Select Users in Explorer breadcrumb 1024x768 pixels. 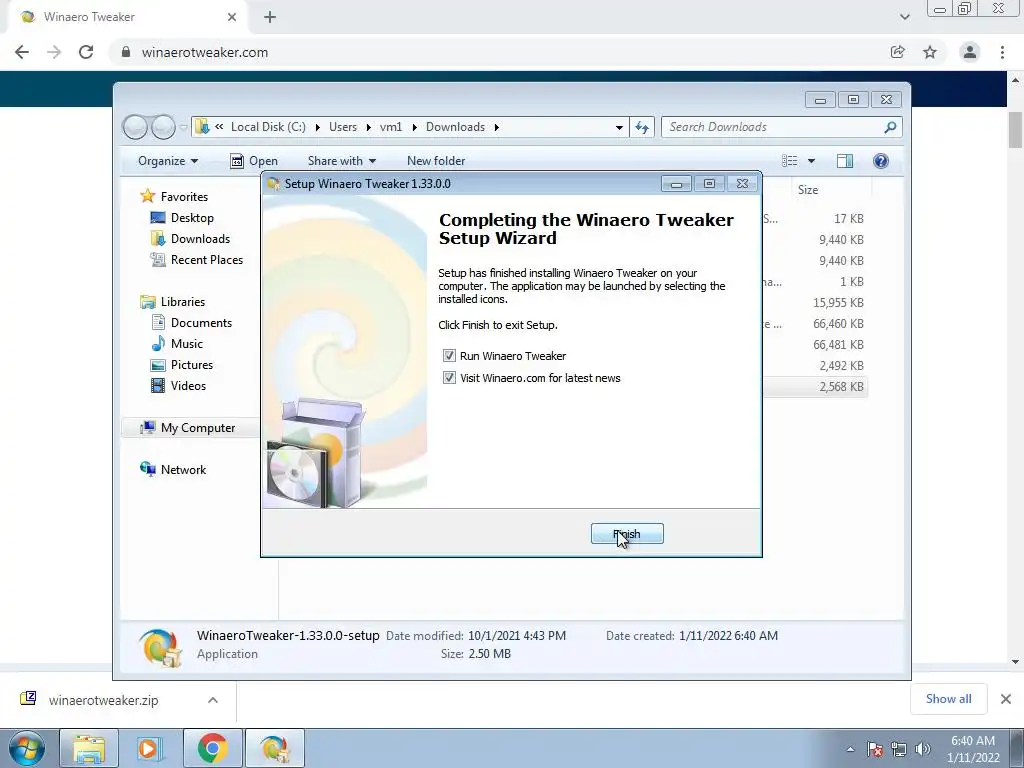click(x=343, y=127)
